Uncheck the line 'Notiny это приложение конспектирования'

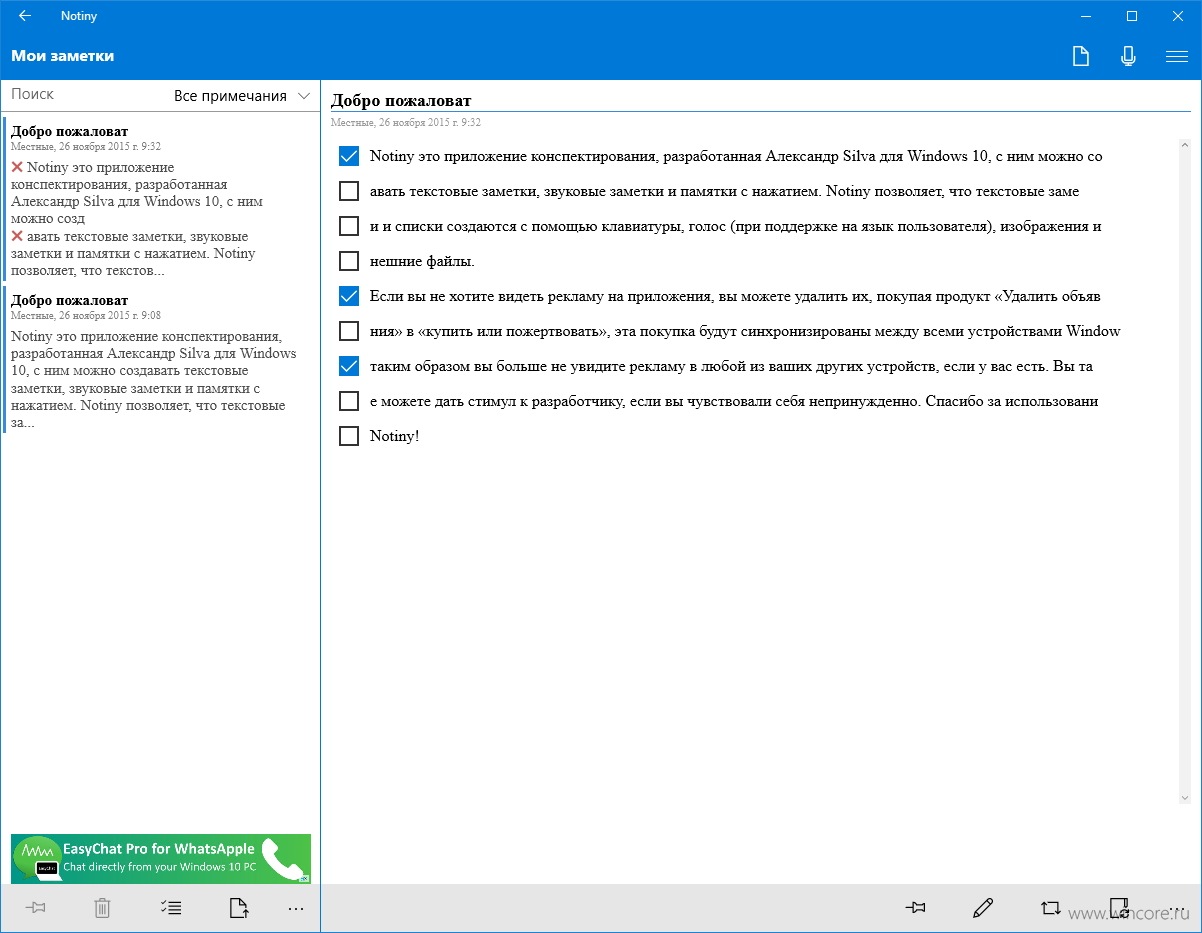point(349,156)
